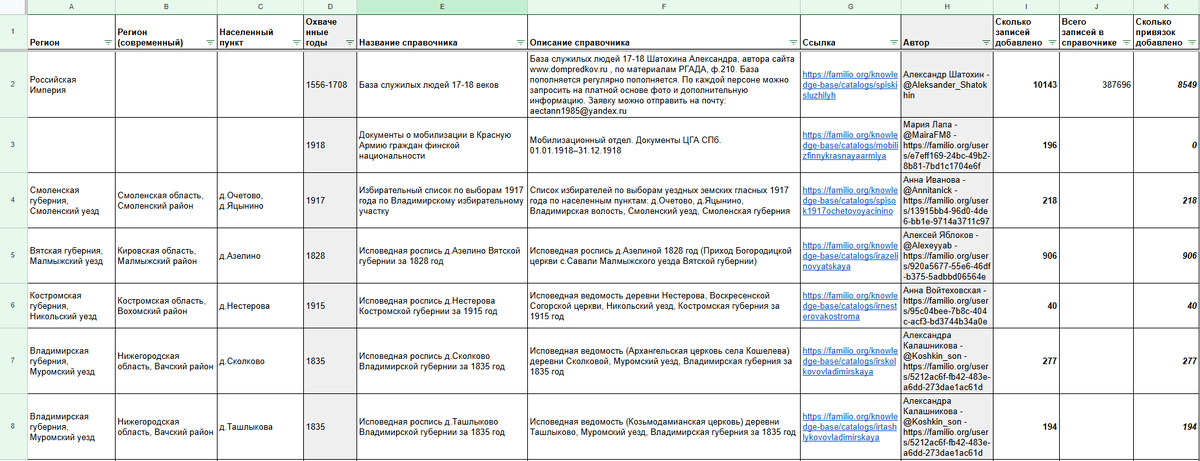Select cell 'д.Нестерова'
The height and width of the screenshot is (461, 1200).
[259, 304]
